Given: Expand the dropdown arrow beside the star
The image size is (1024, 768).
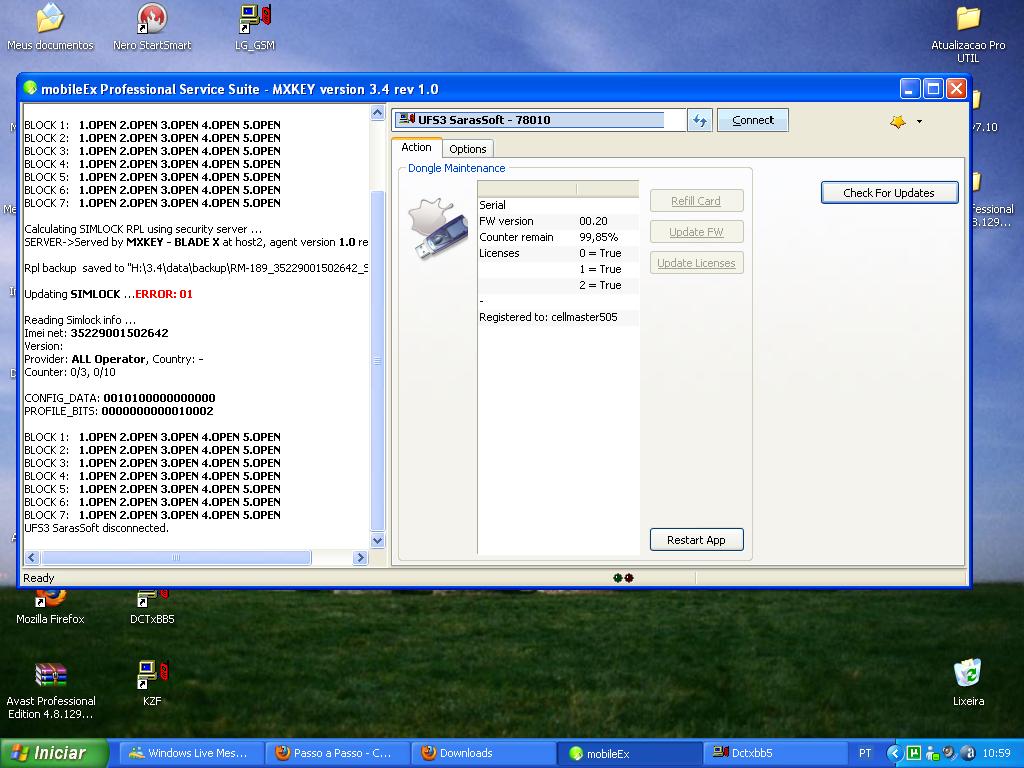Looking at the screenshot, I should (x=919, y=122).
